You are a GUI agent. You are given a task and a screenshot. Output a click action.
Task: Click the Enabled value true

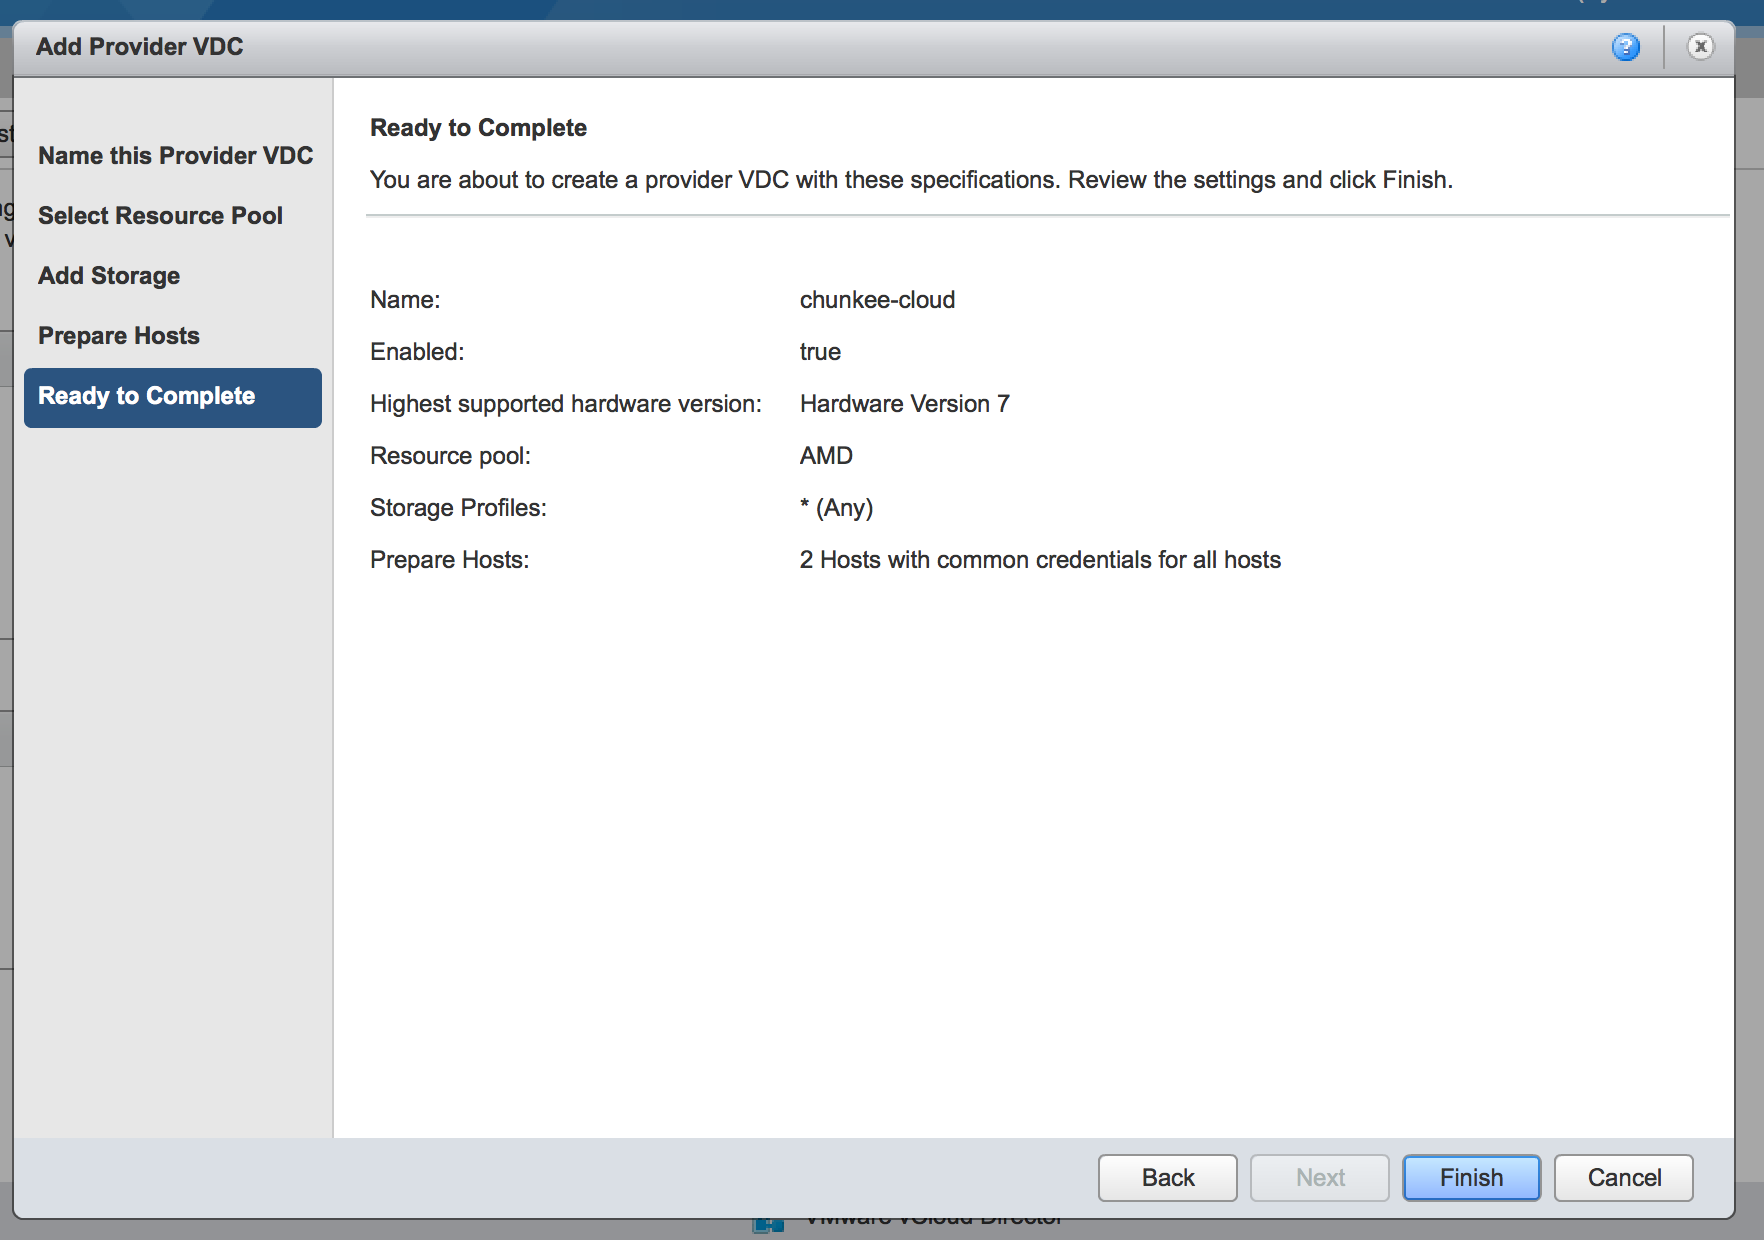(820, 352)
